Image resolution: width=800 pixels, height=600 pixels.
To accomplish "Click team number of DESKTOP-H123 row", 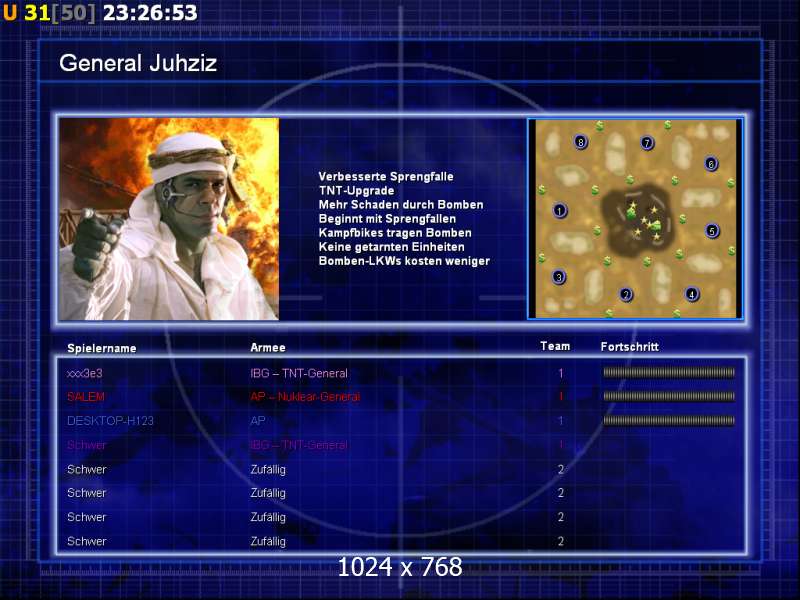I will coord(561,421).
